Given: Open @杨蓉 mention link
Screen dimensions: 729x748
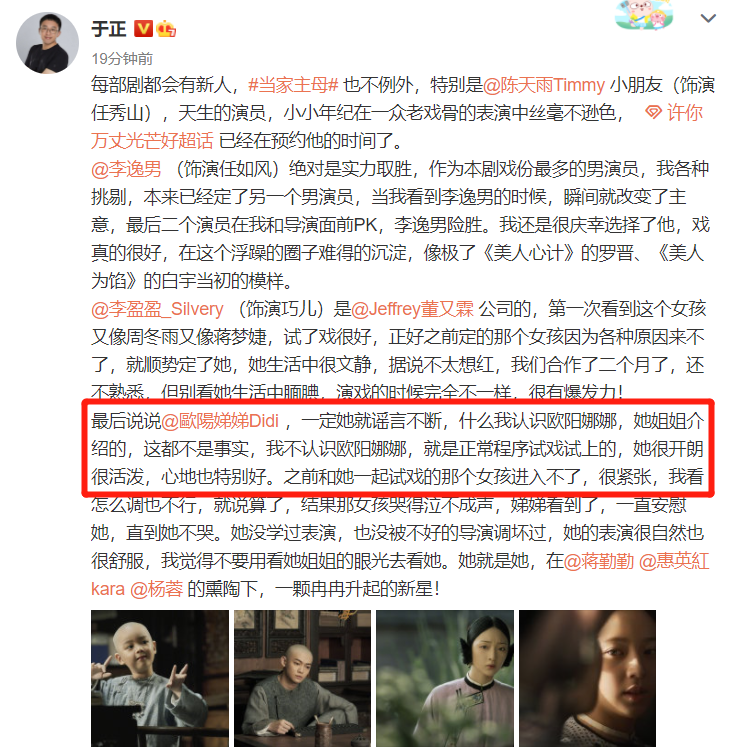Looking at the screenshot, I should pos(156,589).
